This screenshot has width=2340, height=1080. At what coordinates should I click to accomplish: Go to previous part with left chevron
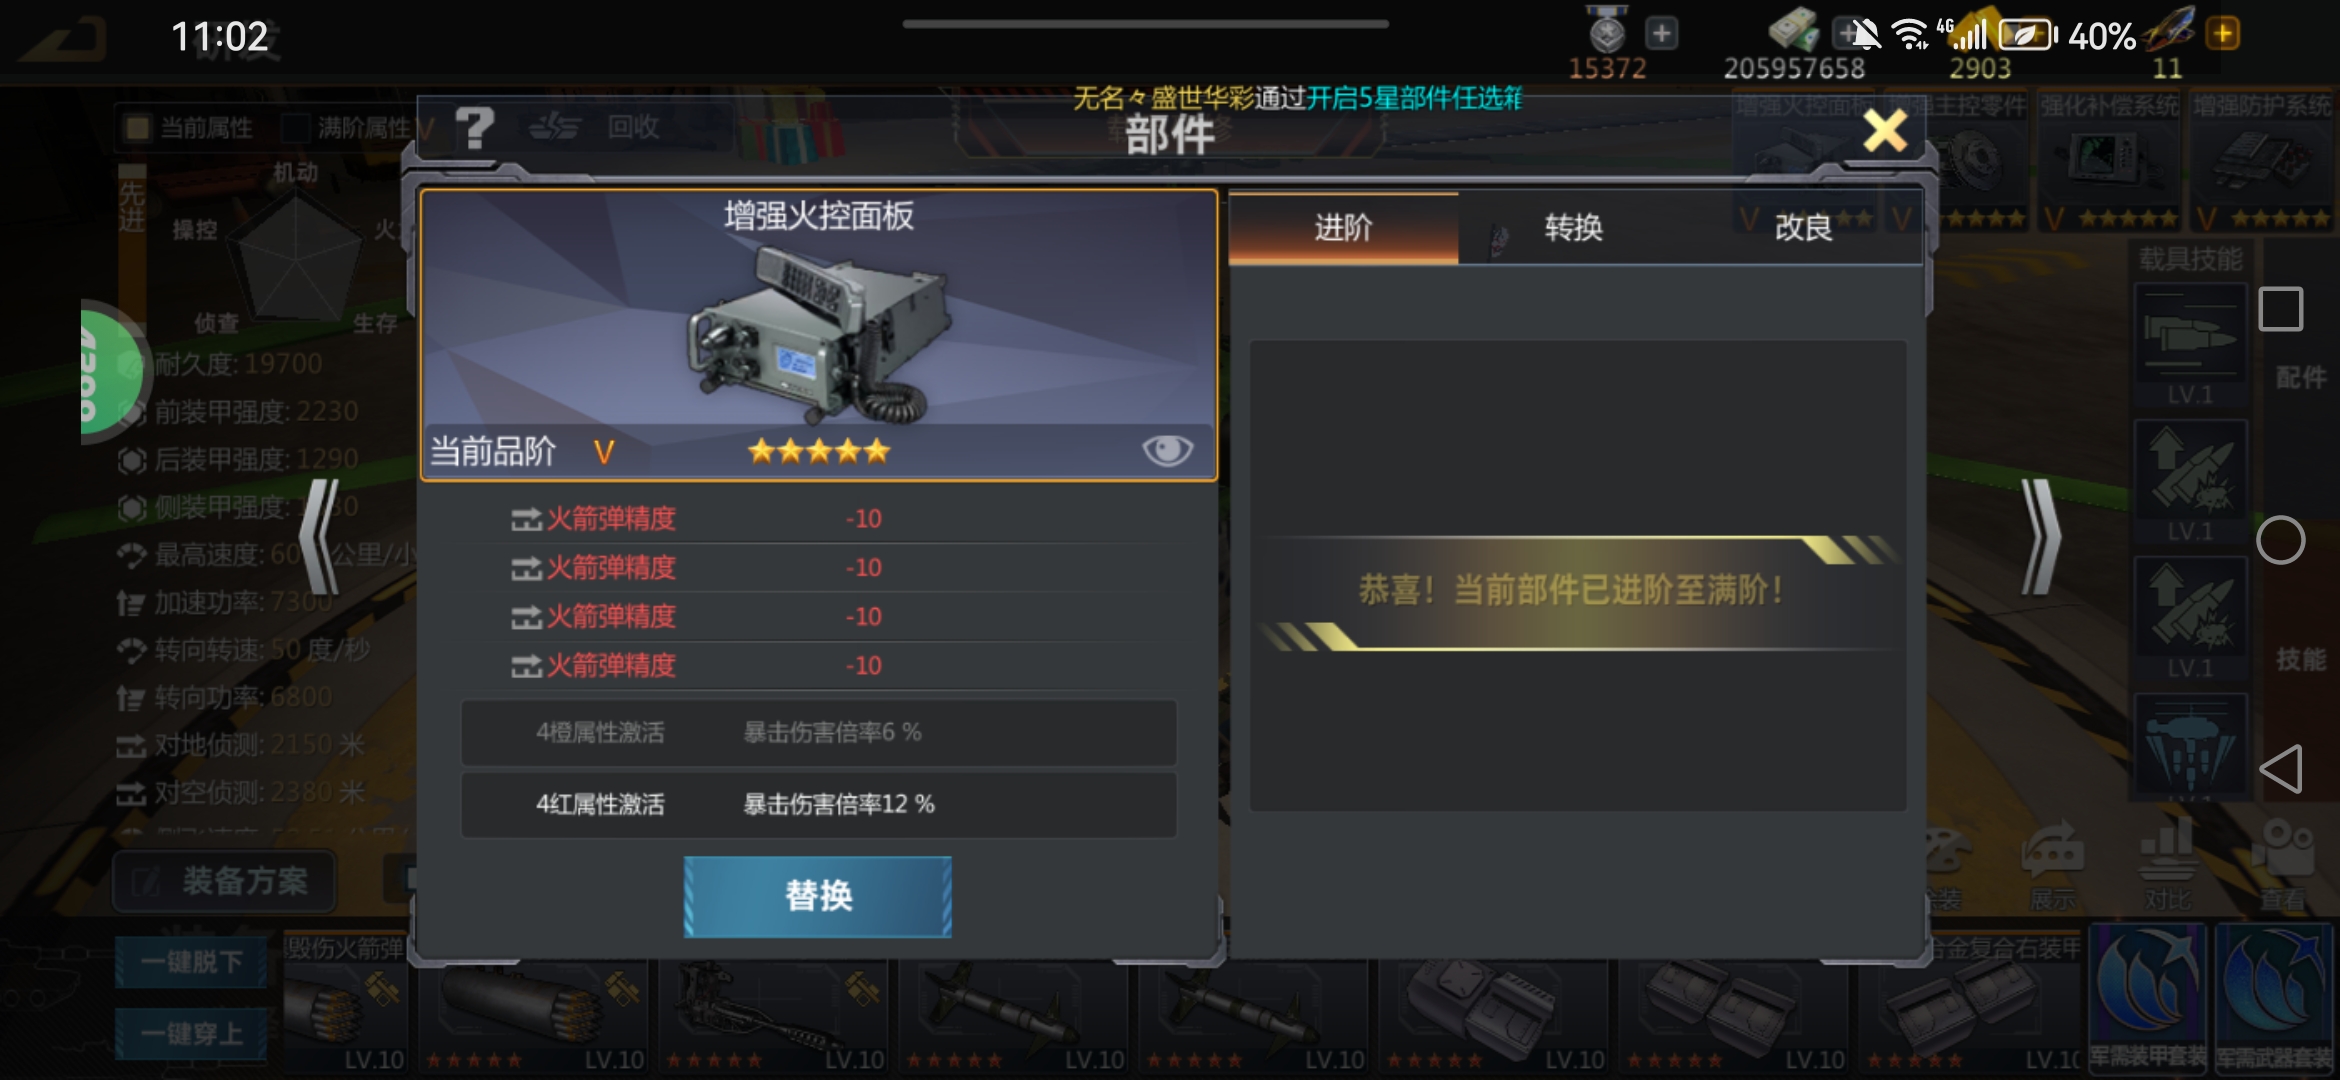click(320, 538)
